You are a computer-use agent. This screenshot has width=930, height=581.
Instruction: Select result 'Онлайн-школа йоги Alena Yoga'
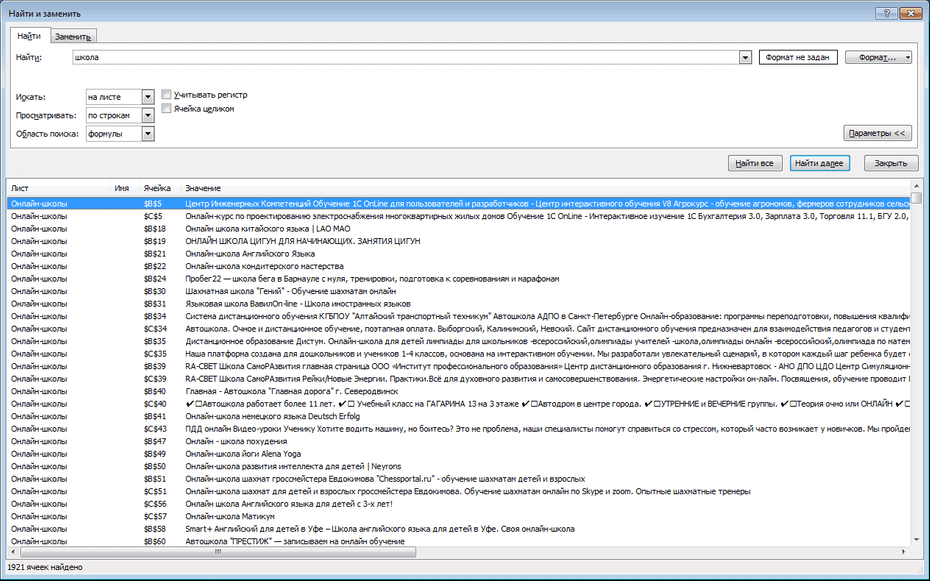pyautogui.click(x=458, y=454)
